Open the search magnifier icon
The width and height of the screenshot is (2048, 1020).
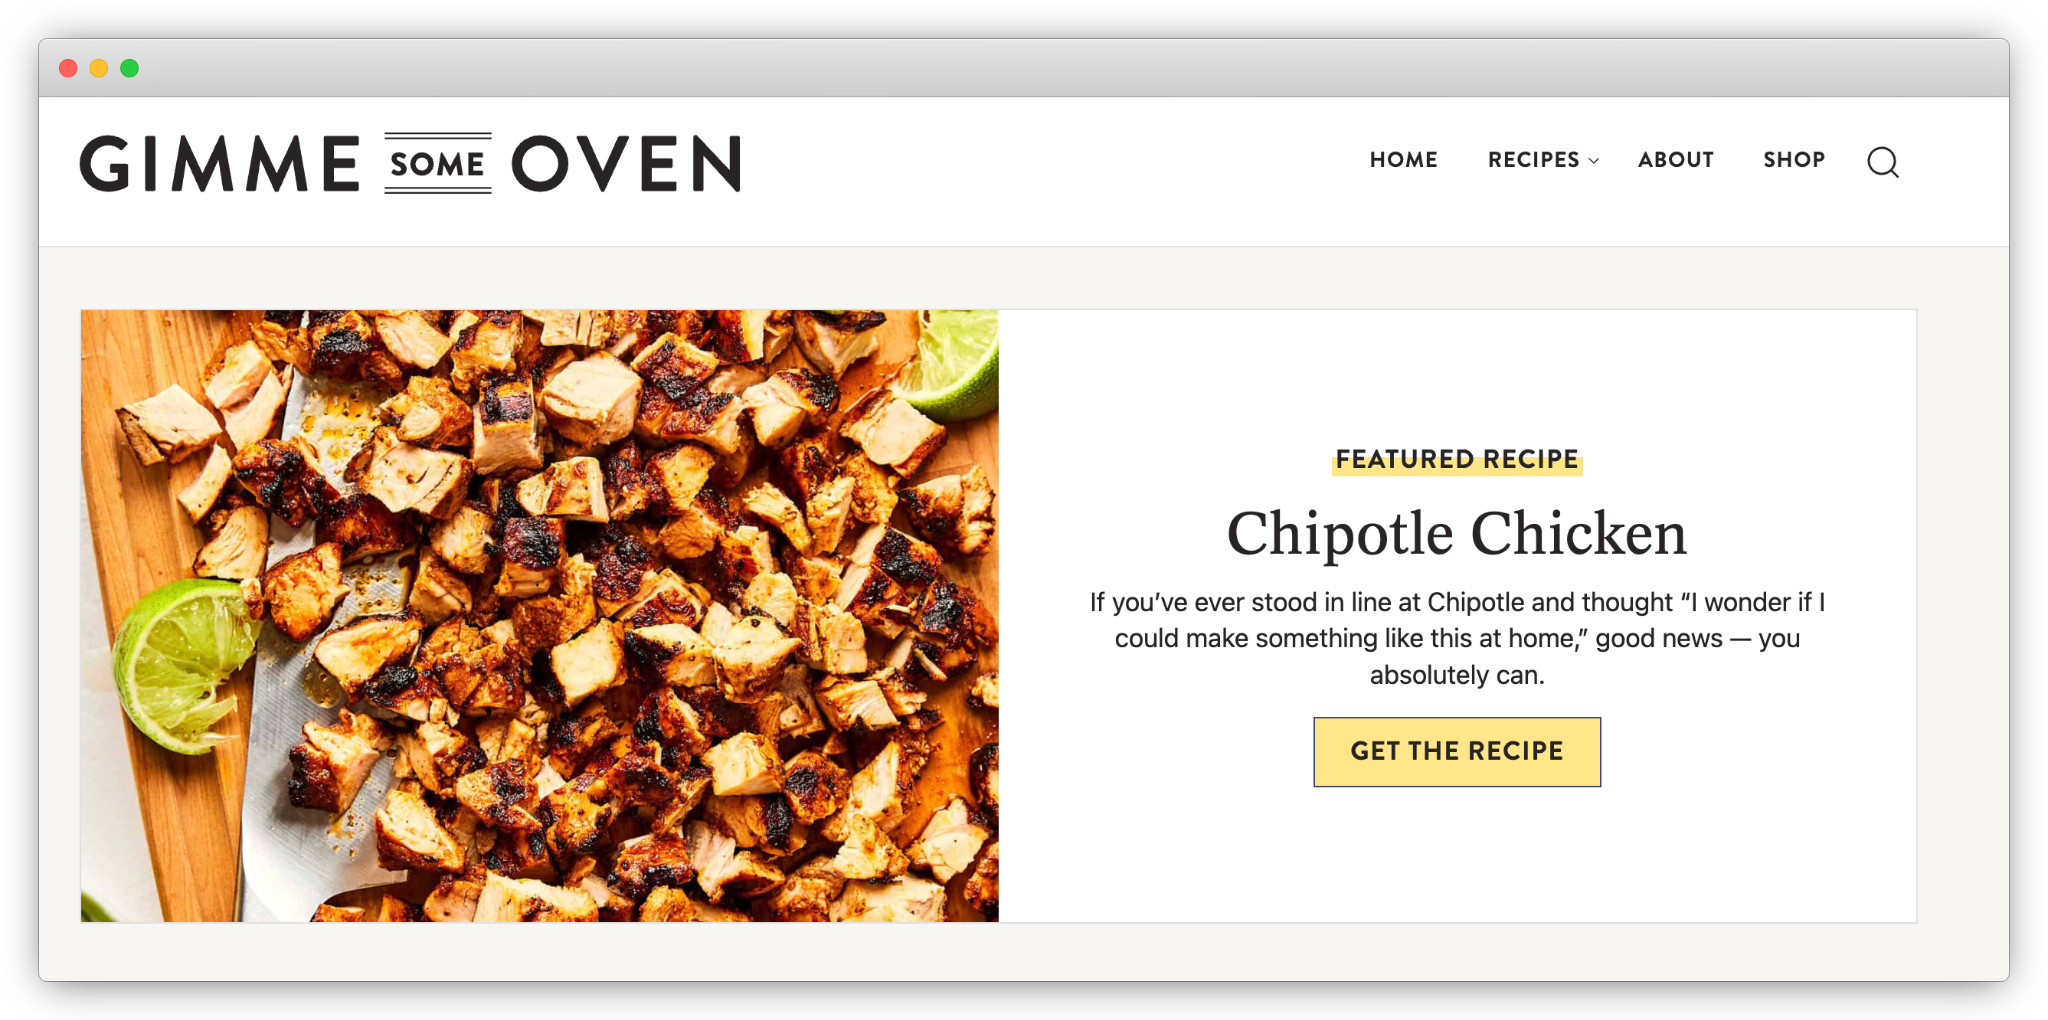[1883, 162]
